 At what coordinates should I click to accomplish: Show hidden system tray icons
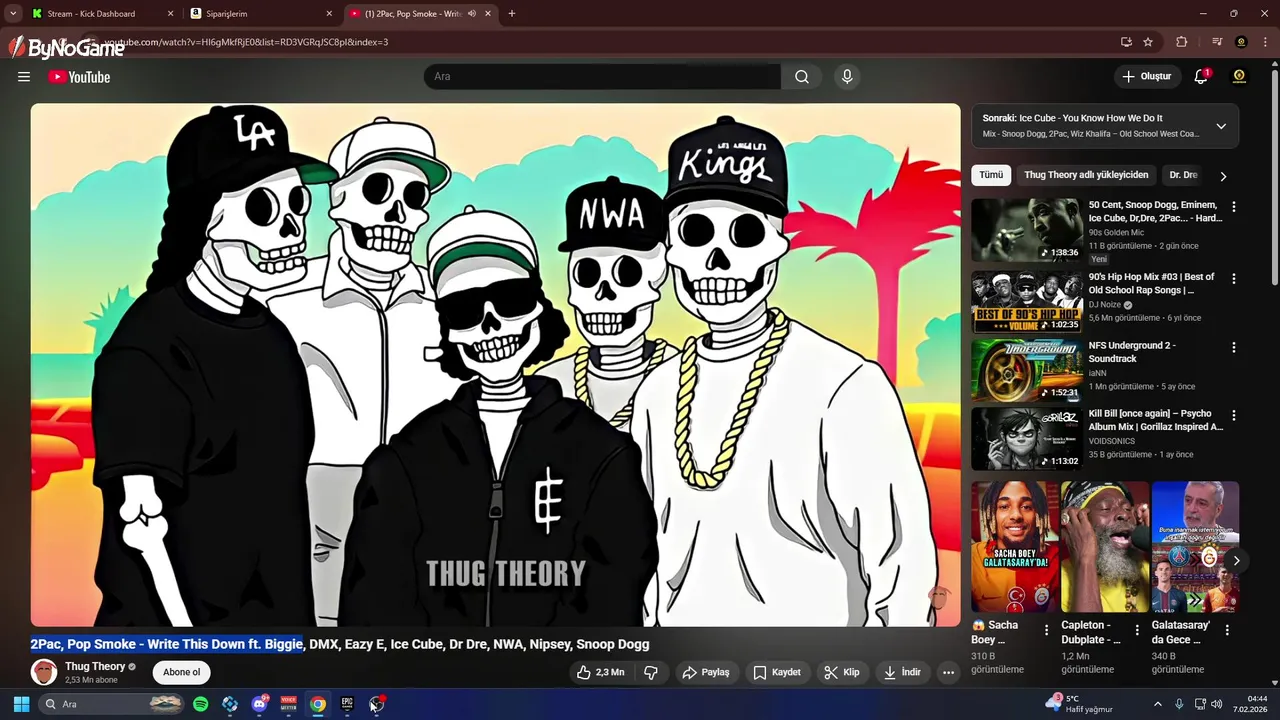coord(1158,704)
